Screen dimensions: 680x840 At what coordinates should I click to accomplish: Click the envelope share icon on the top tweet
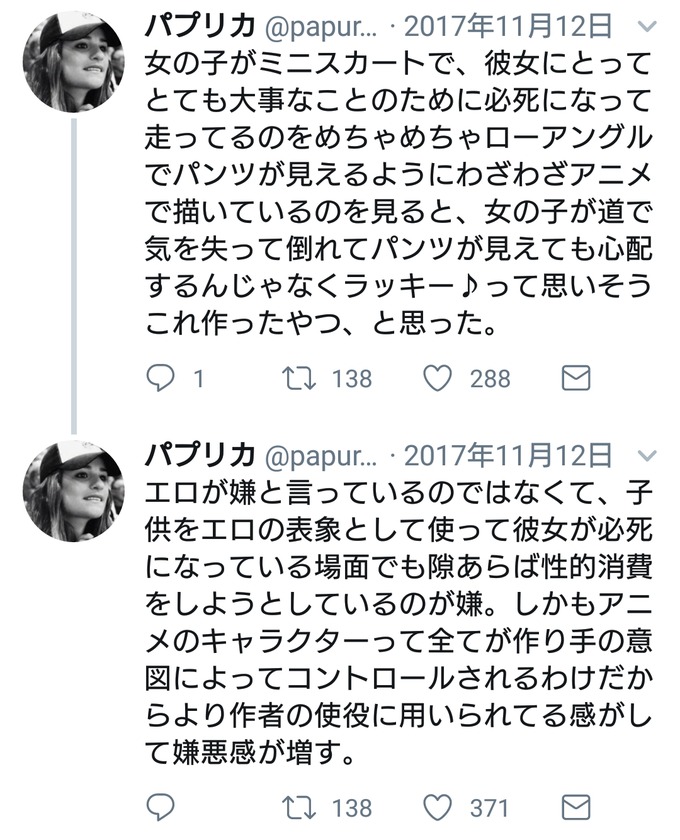click(x=575, y=378)
